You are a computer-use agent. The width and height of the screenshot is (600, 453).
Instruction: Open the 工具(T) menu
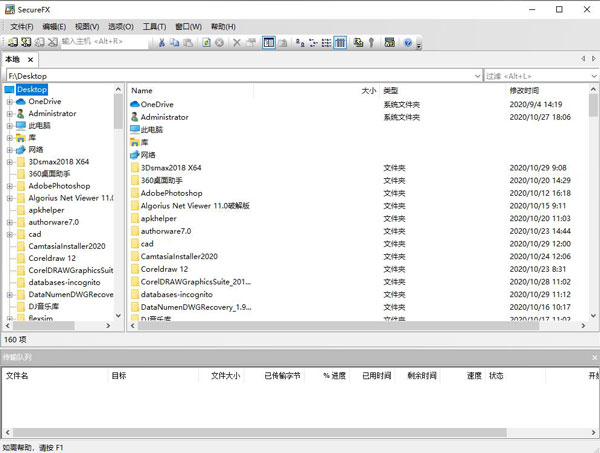tap(154, 26)
